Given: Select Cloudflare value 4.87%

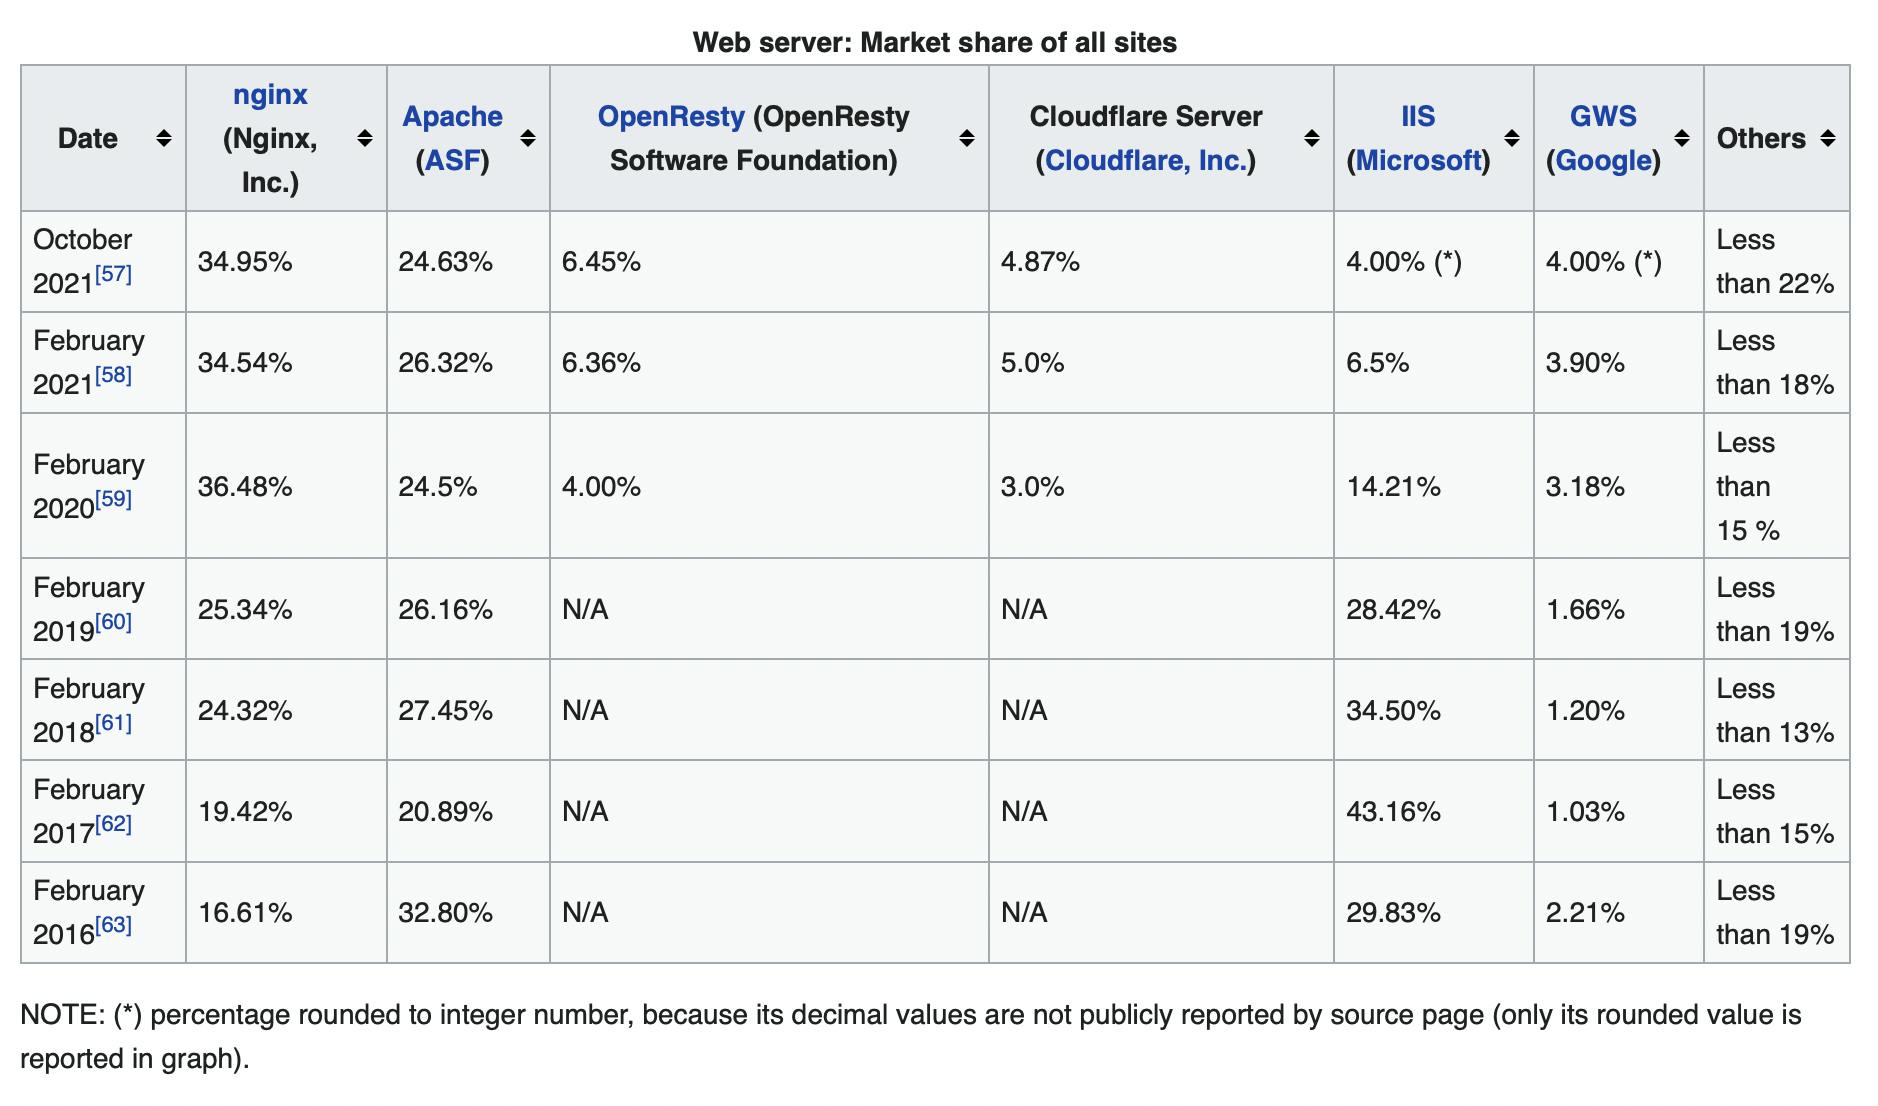Looking at the screenshot, I should pyautogui.click(x=1040, y=262).
